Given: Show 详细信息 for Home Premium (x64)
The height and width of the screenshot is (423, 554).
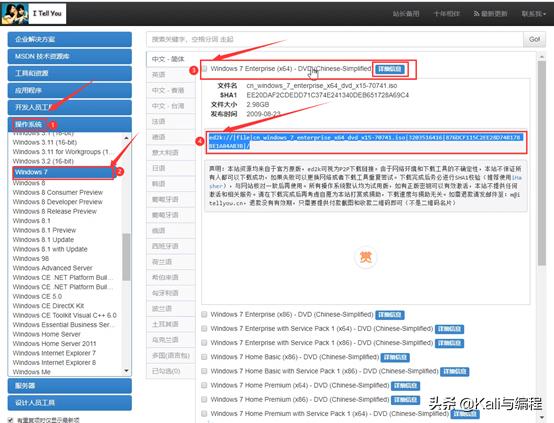Looking at the screenshot, I should coord(405,386).
